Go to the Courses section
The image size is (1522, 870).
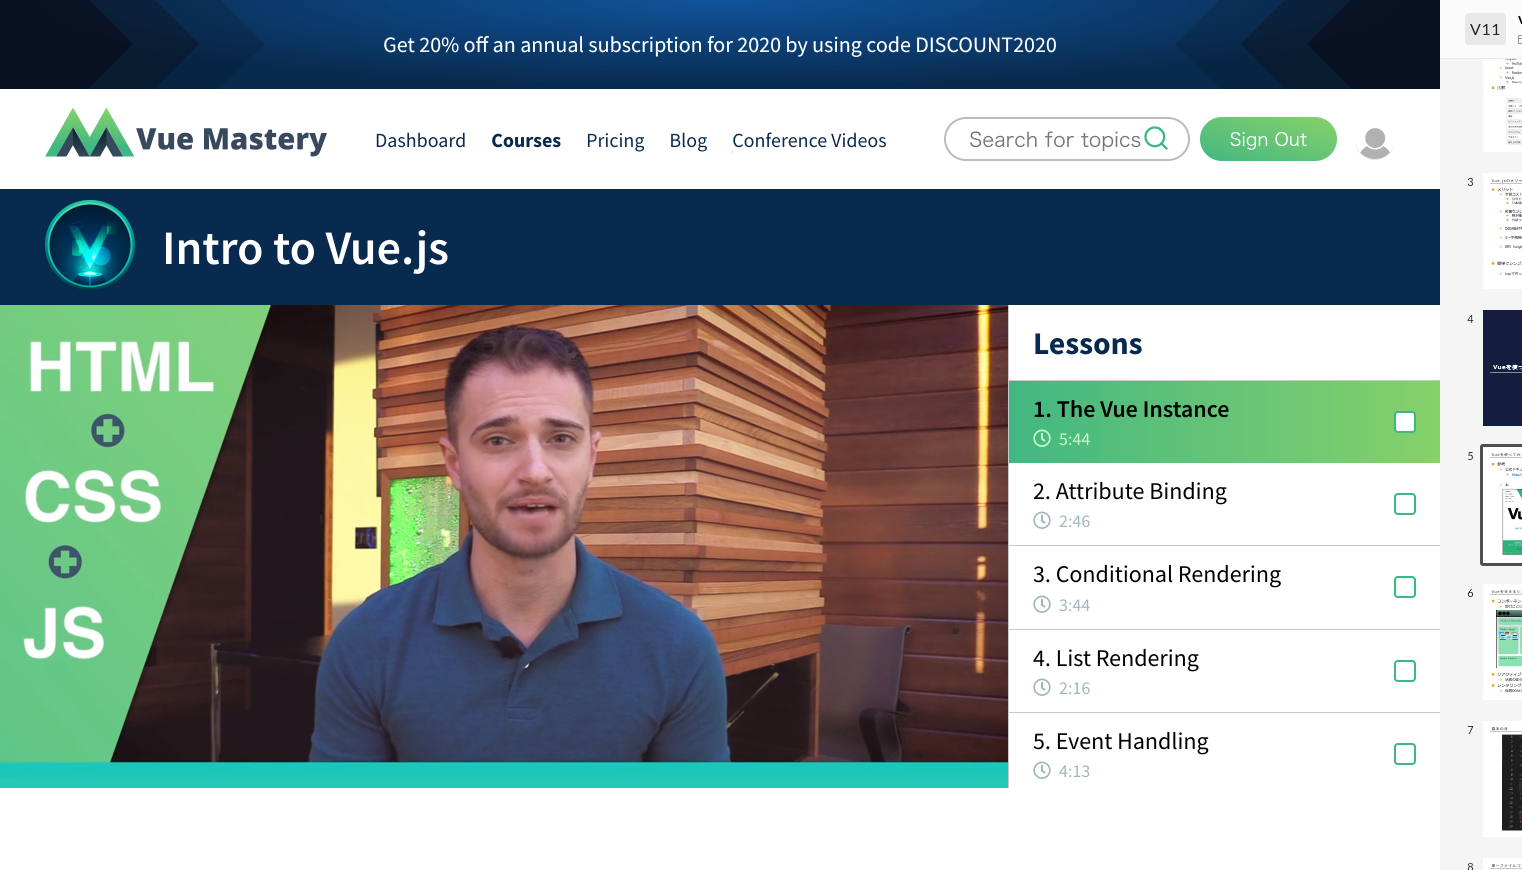coord(526,141)
